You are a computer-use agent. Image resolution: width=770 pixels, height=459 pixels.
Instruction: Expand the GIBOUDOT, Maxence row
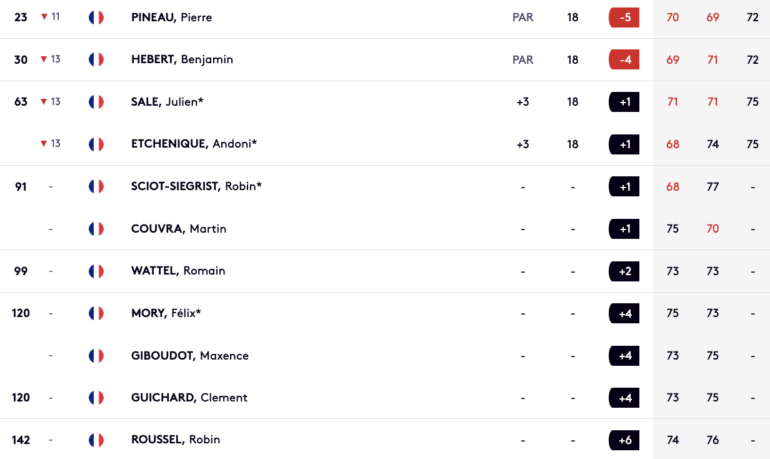point(385,355)
